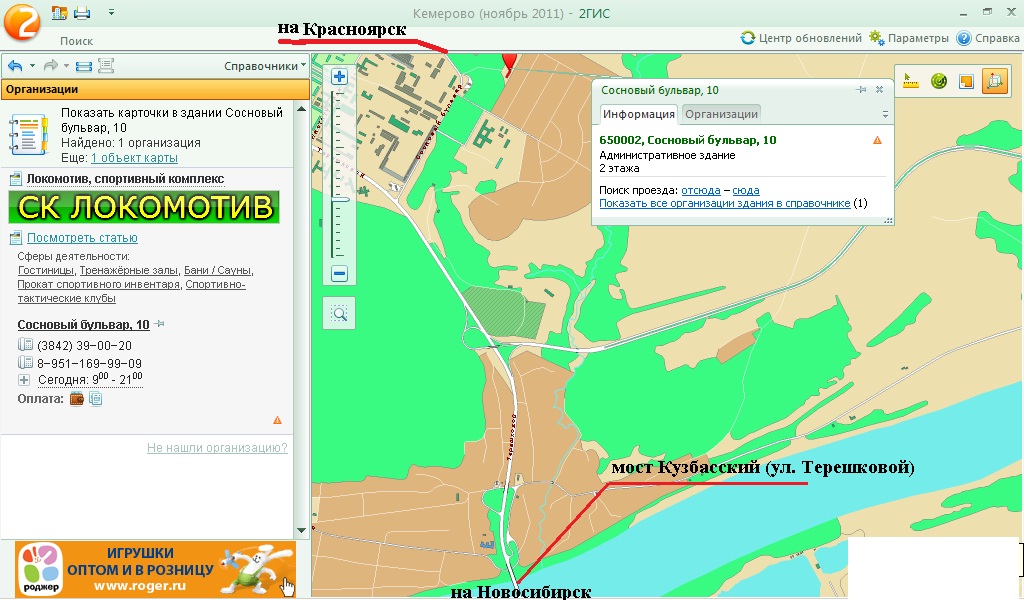
Task: Click the Роджер toys advertisement banner
Action: 155,569
